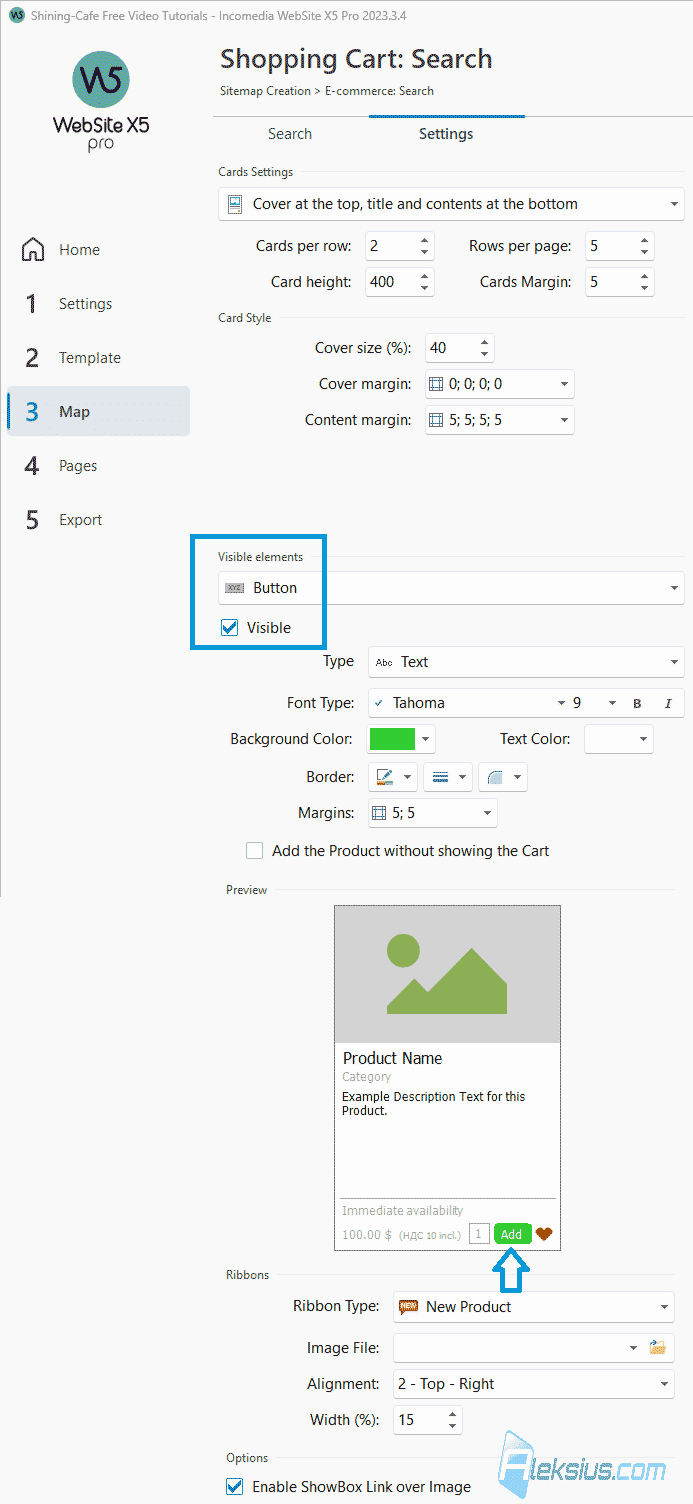Image resolution: width=693 pixels, height=1504 pixels.
Task: Open the Tahoma font type dropdown
Action: point(468,703)
